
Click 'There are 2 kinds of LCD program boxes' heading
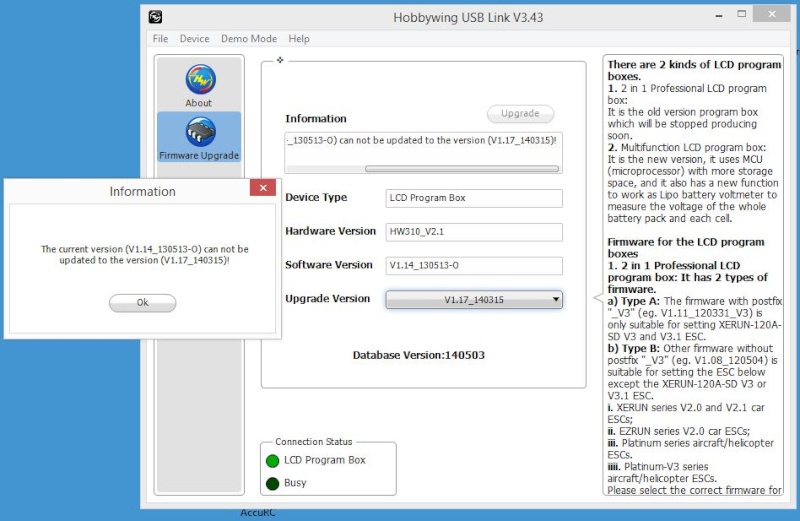click(694, 70)
